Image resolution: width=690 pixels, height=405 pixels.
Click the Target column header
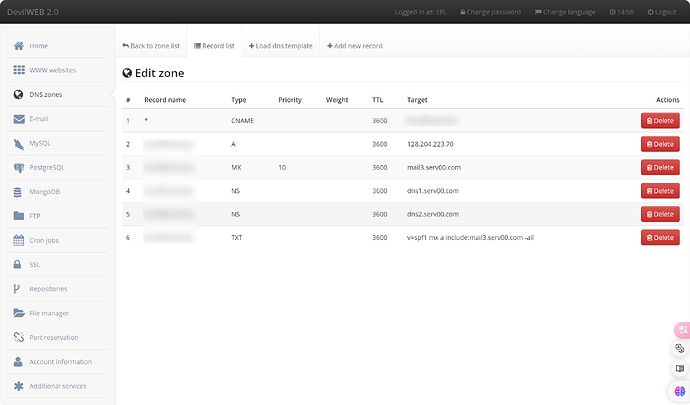tap(417, 100)
